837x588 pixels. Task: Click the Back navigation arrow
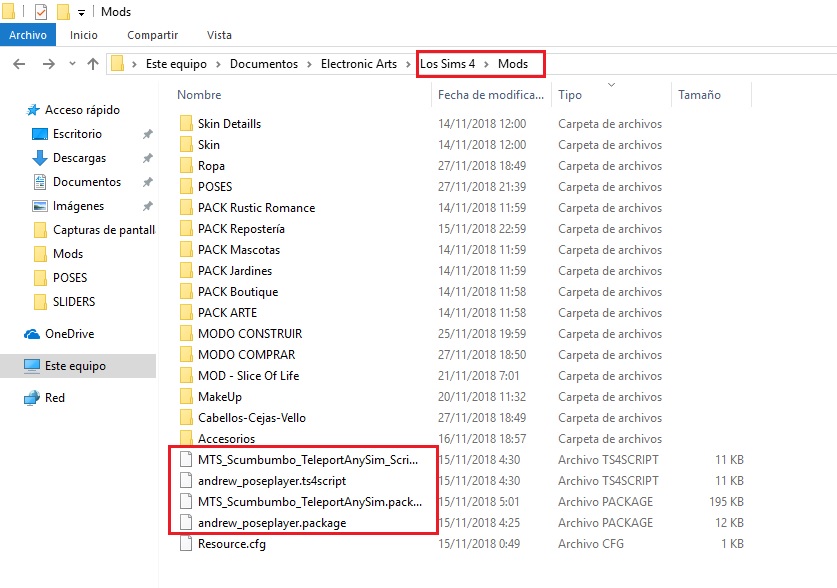coord(19,64)
